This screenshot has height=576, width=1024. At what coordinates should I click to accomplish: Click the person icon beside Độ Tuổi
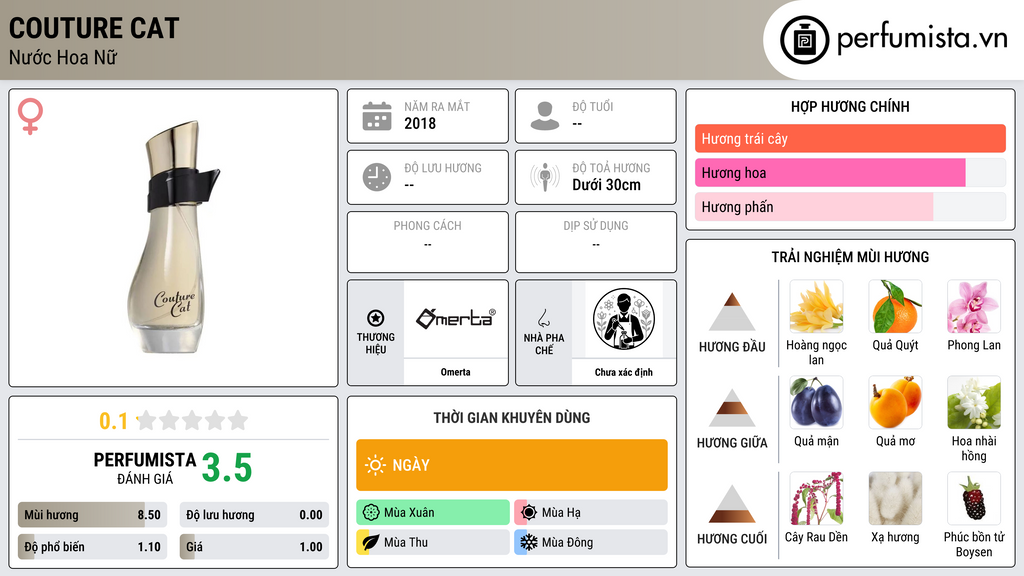point(545,116)
